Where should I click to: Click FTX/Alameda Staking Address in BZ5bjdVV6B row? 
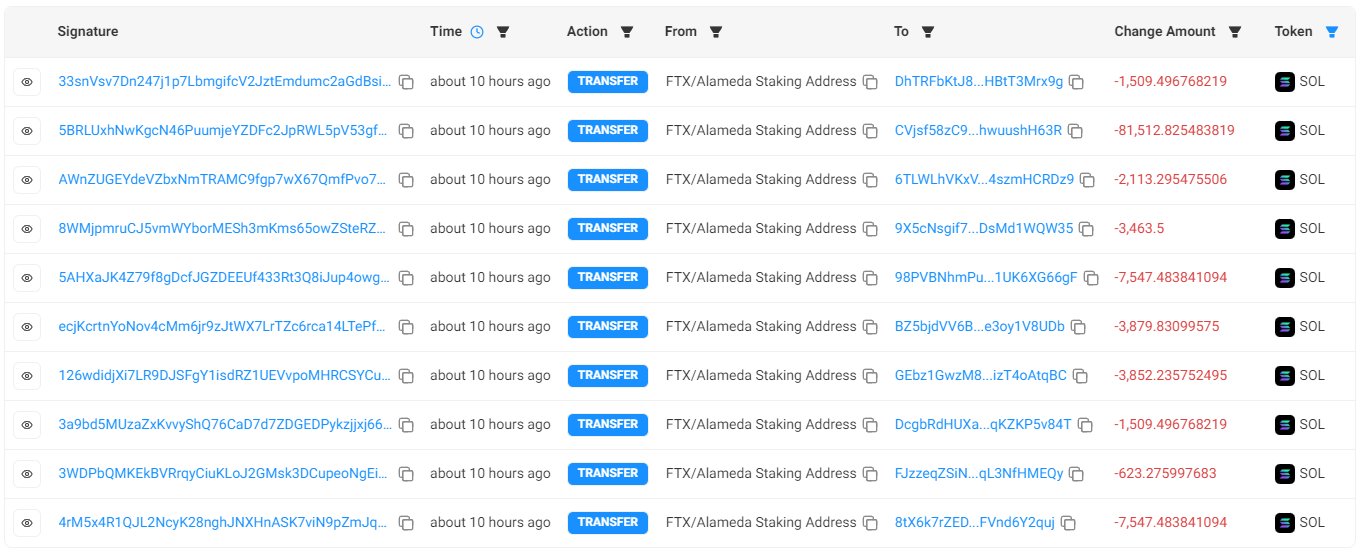(x=761, y=327)
